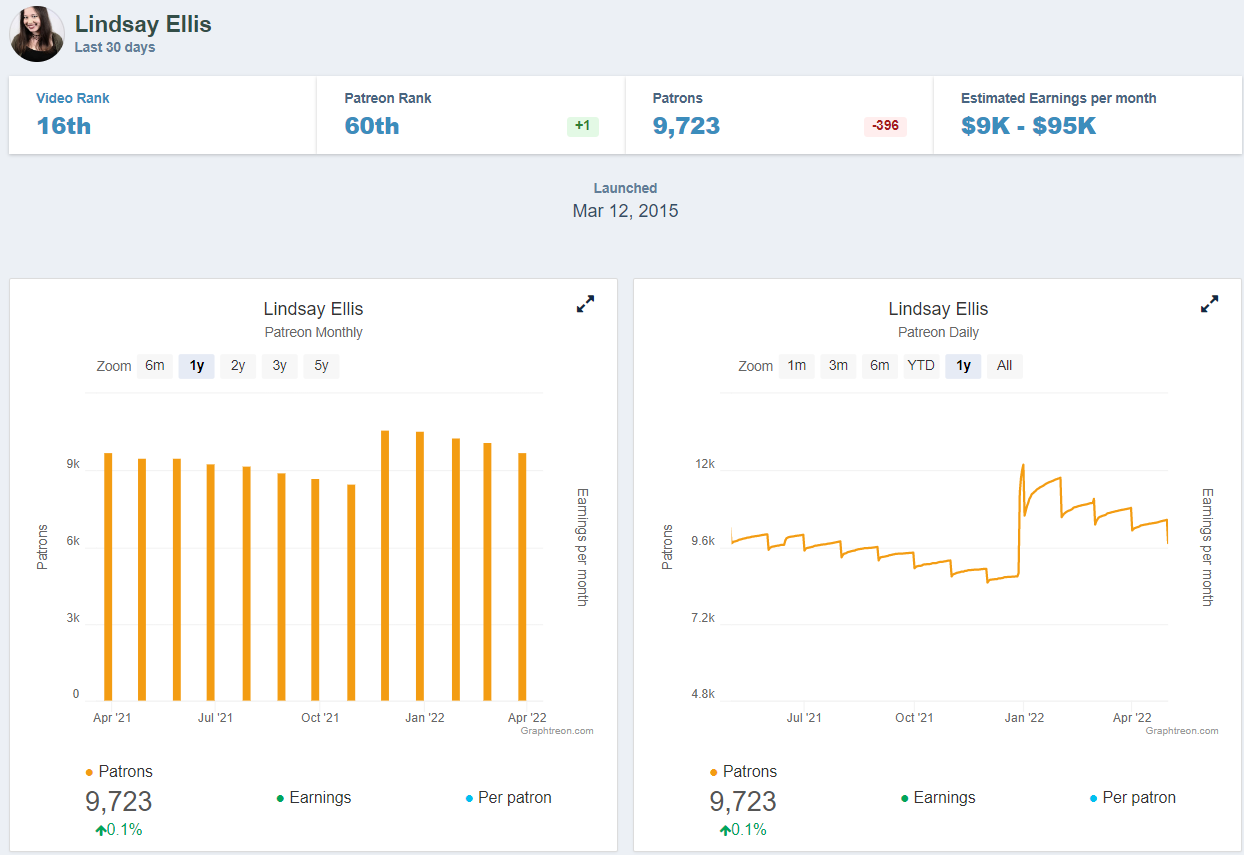Select 6m zoom on Patreon Monthly chart
Screen dimensions: 1244x855
coord(155,366)
